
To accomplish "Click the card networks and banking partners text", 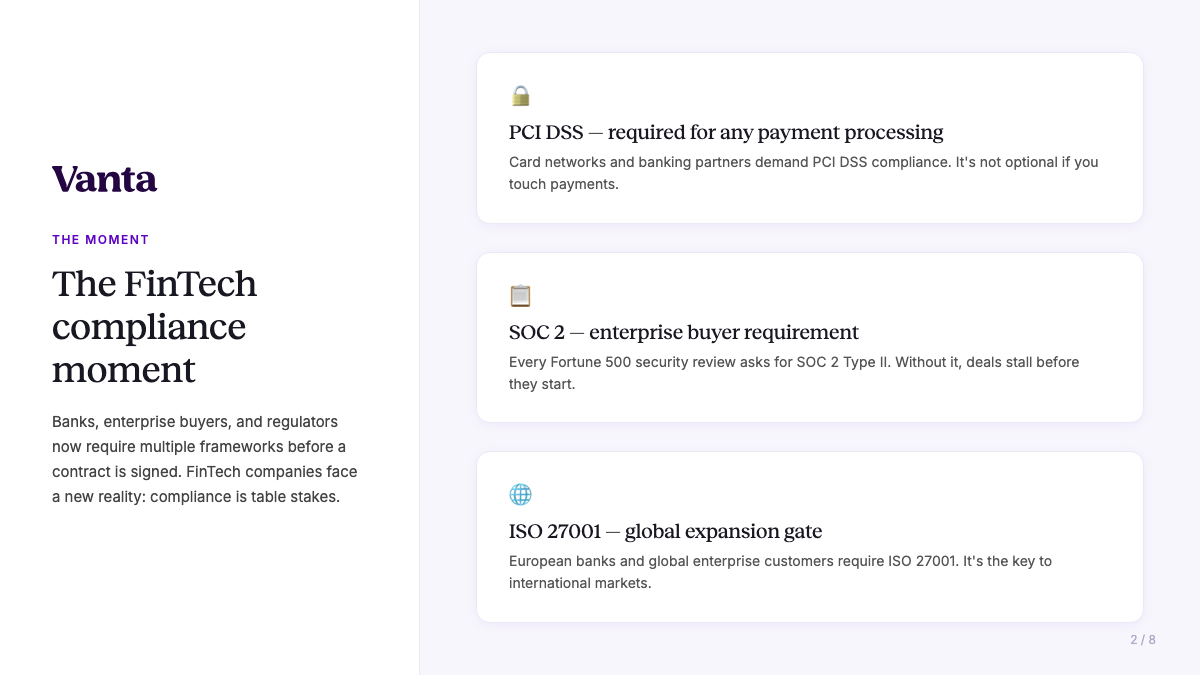I will (804, 173).
